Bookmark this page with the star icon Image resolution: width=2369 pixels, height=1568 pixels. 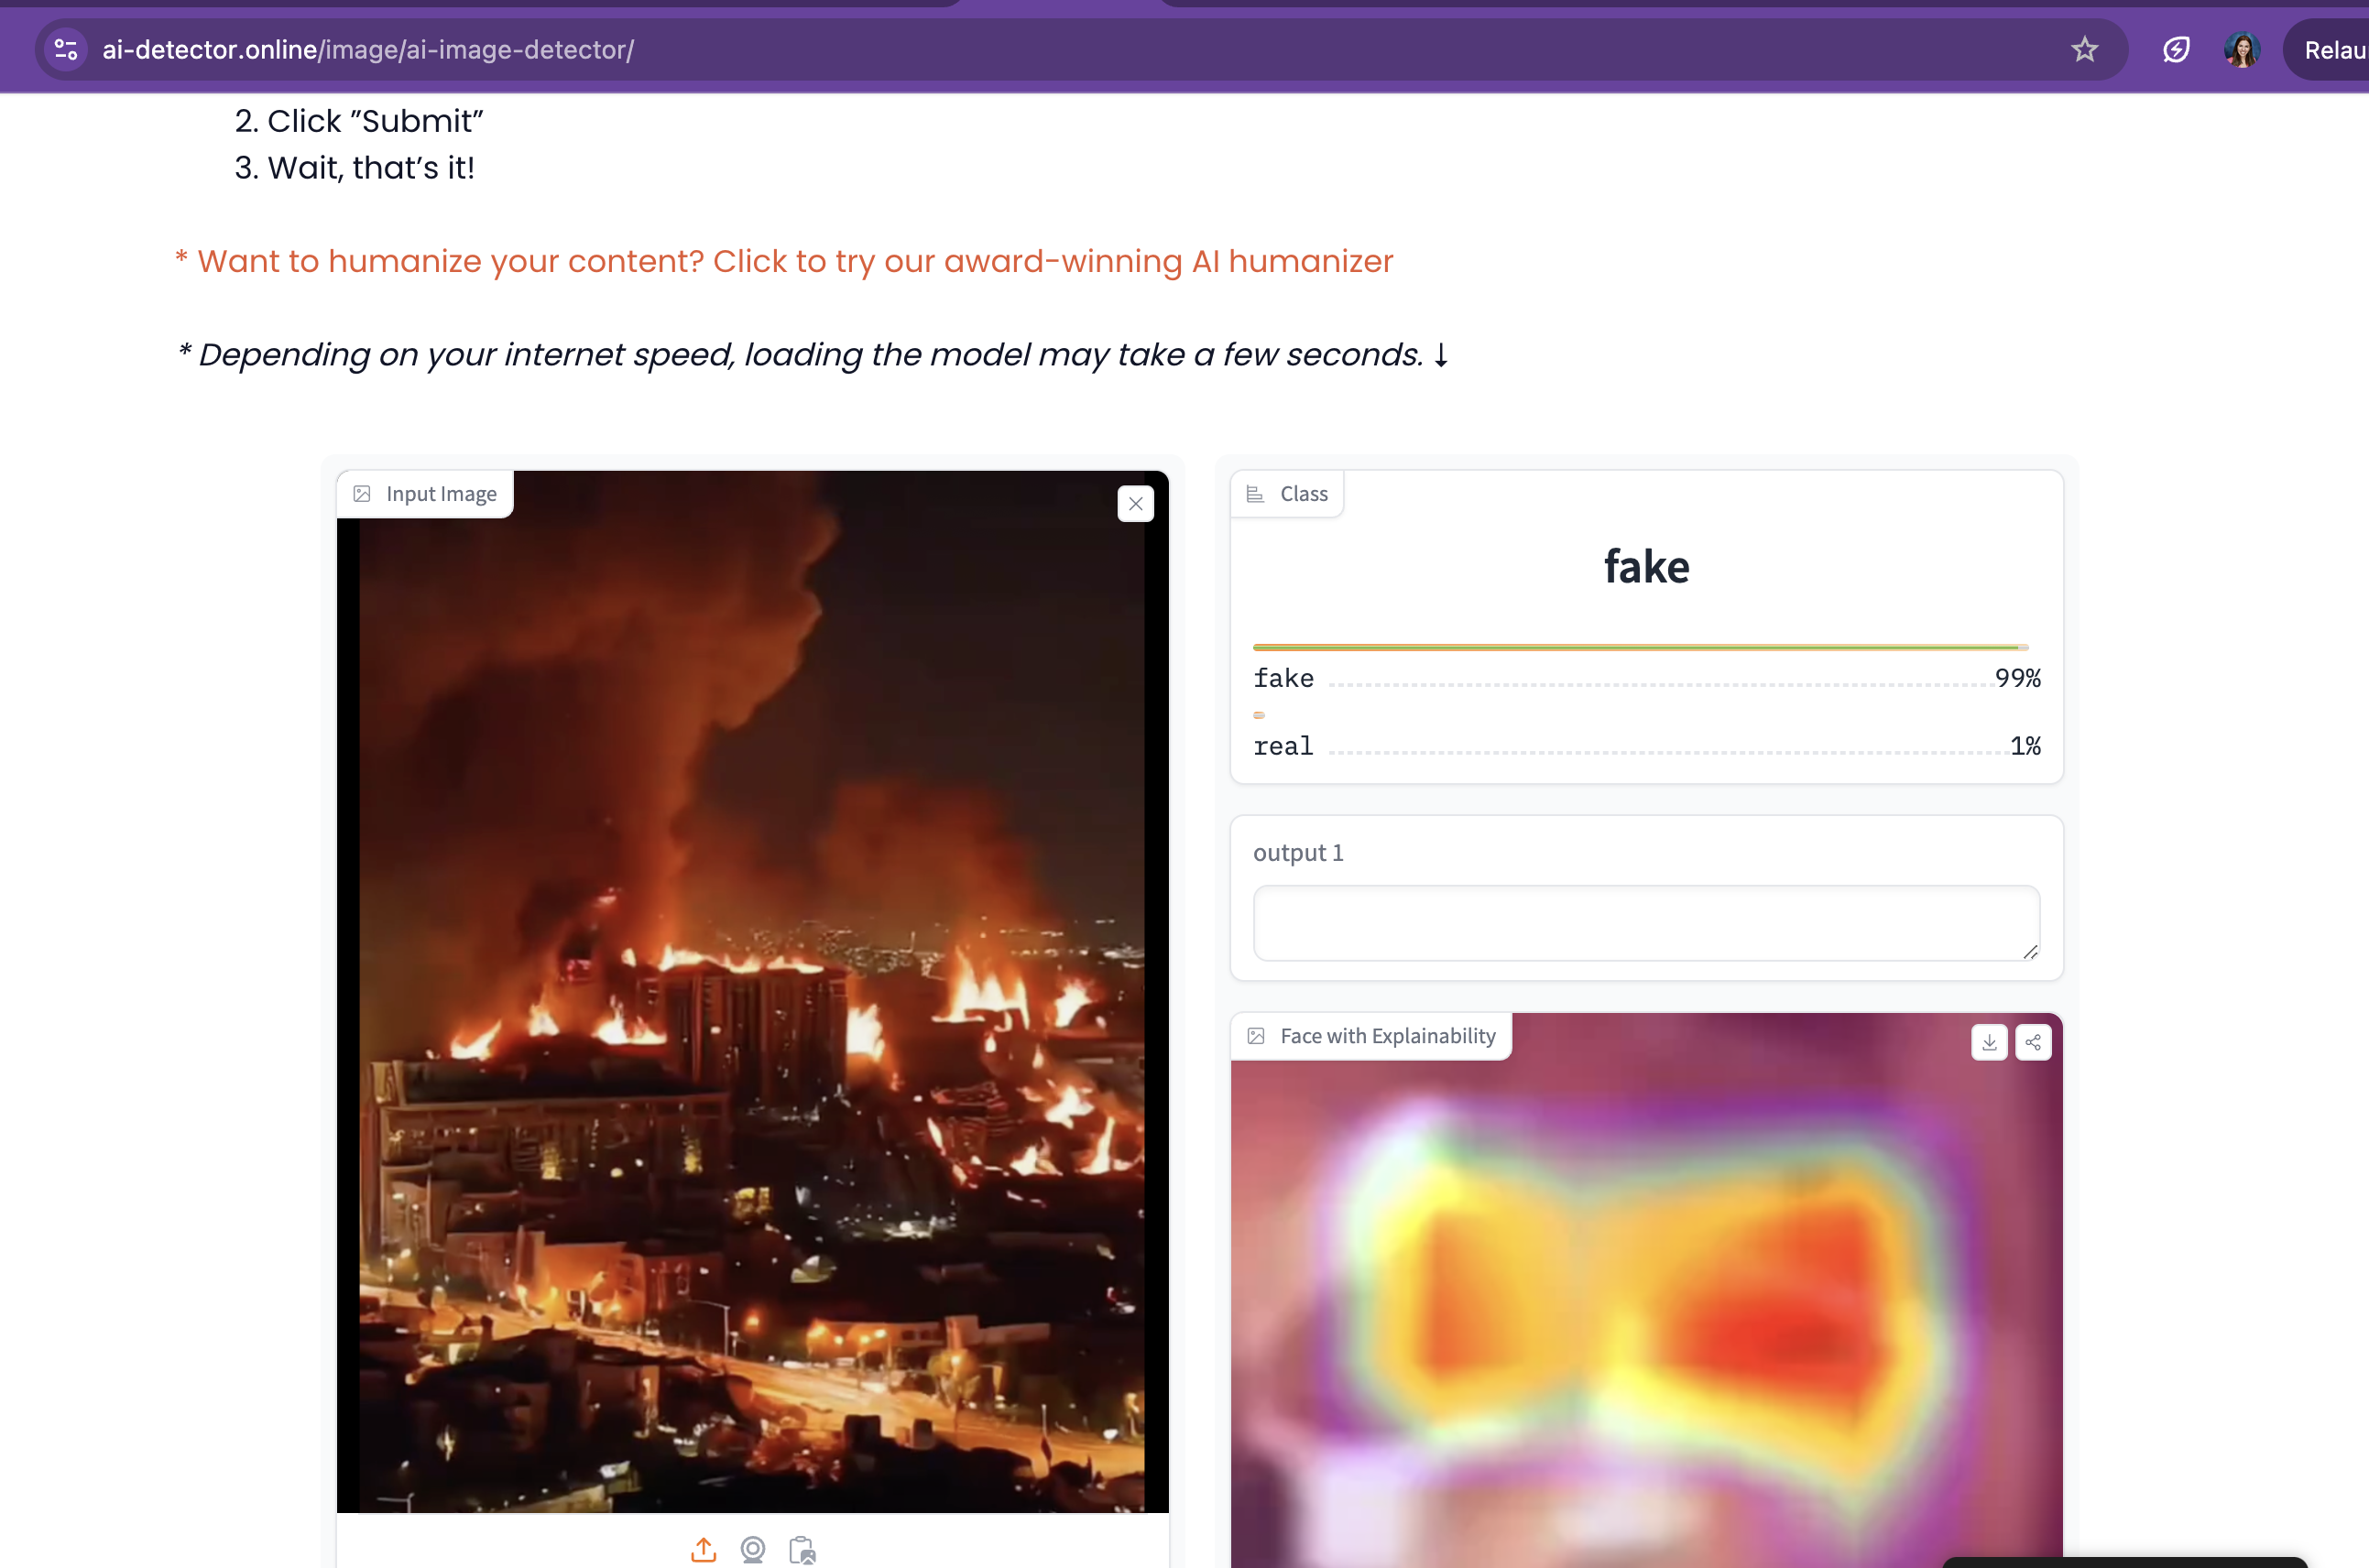(x=2084, y=49)
